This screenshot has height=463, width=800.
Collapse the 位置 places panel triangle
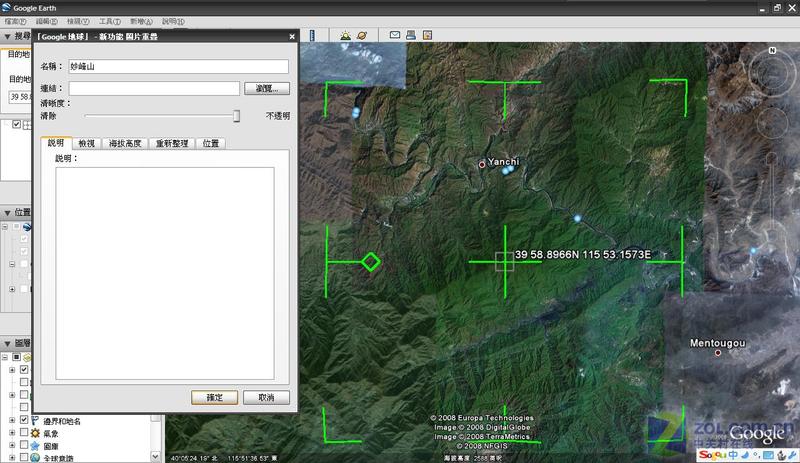[7, 212]
